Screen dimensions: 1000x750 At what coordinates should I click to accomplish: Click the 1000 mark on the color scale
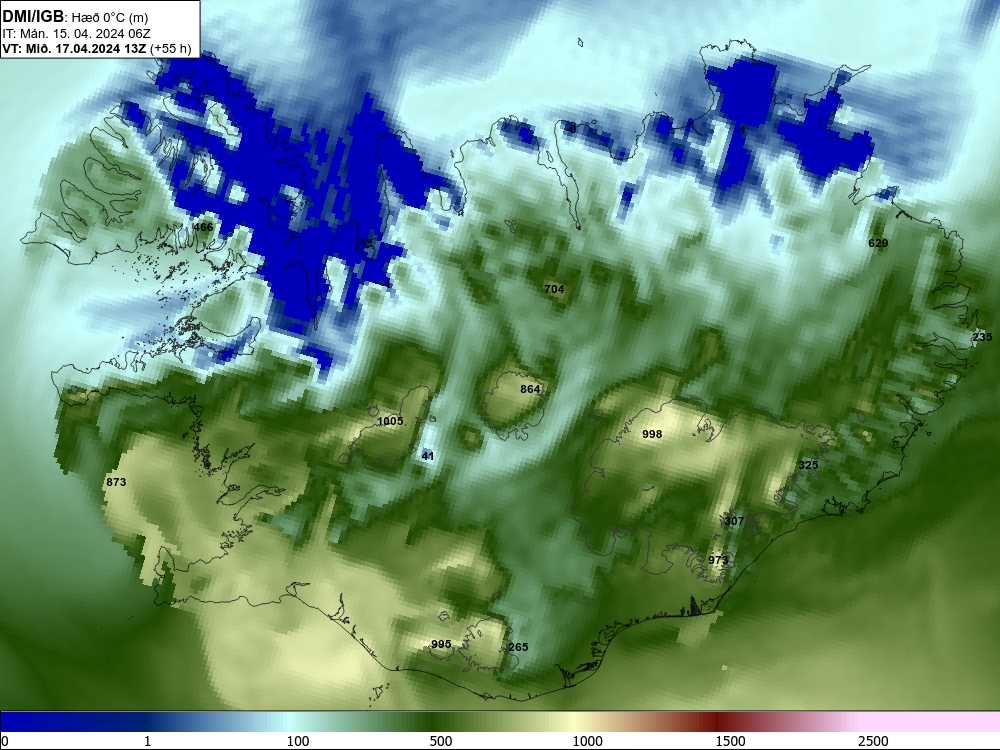[587, 741]
